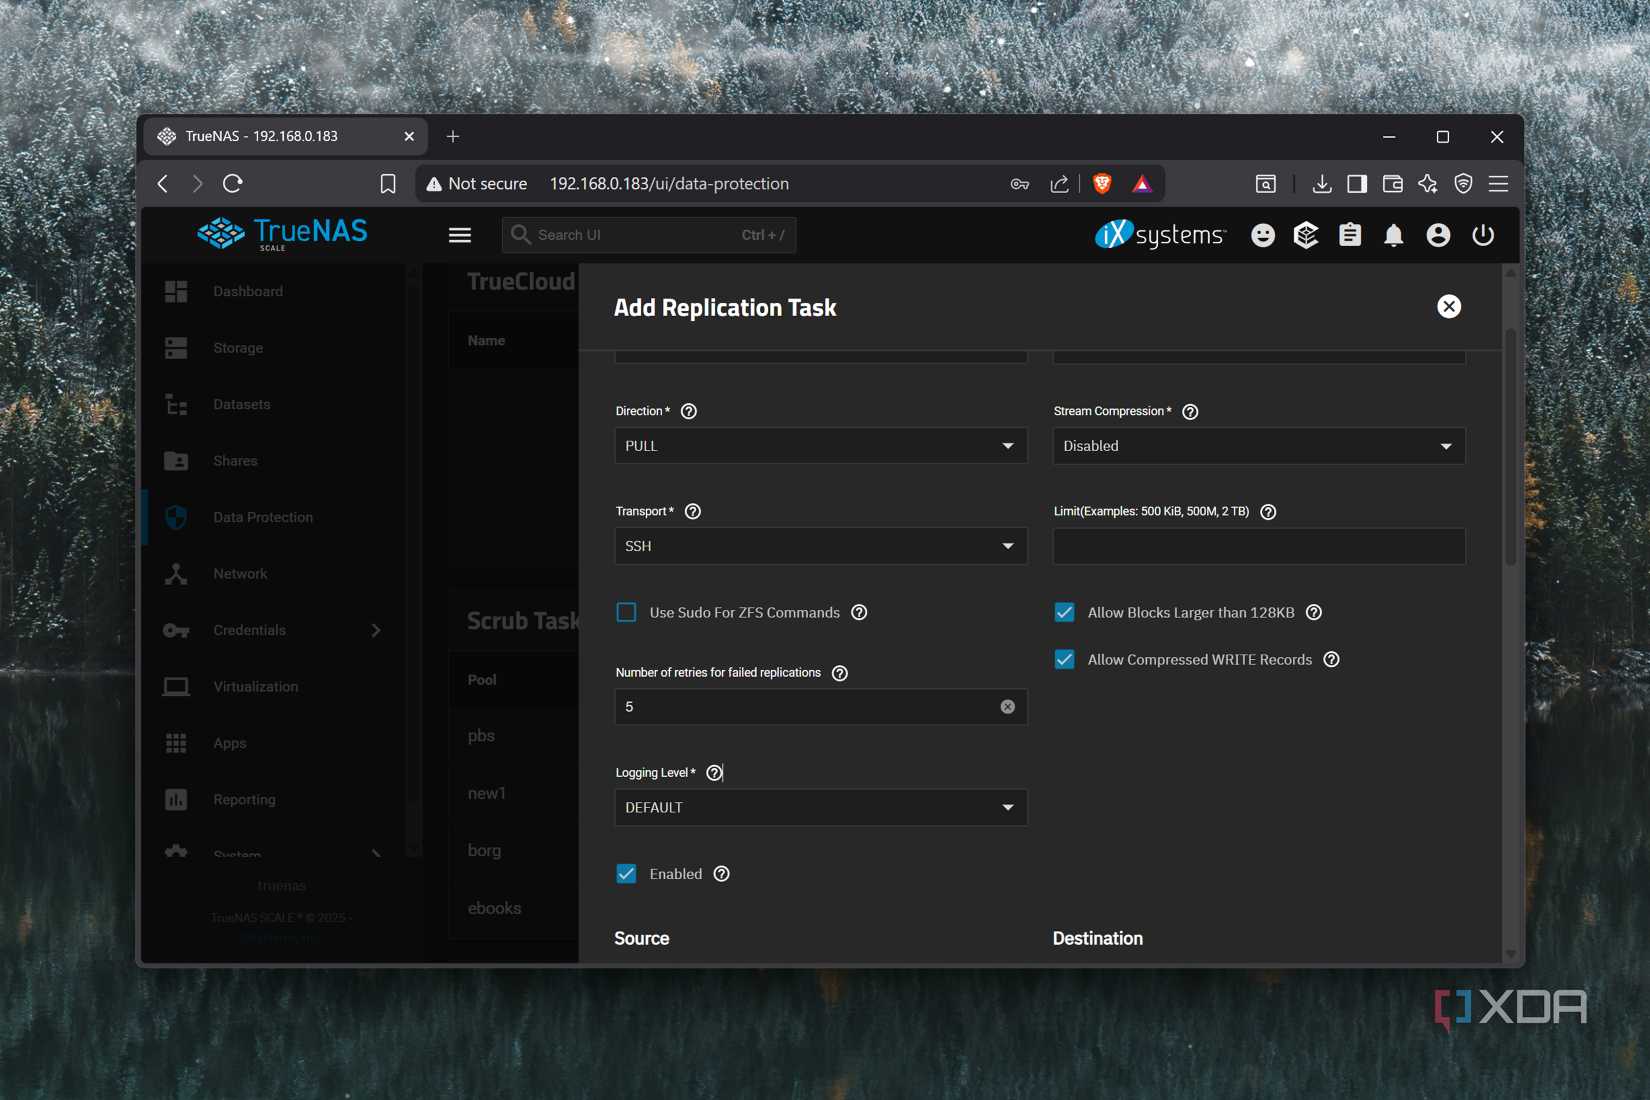Enable Use Sudo For ZFS Commands
1650x1100 pixels.
pyautogui.click(x=626, y=611)
